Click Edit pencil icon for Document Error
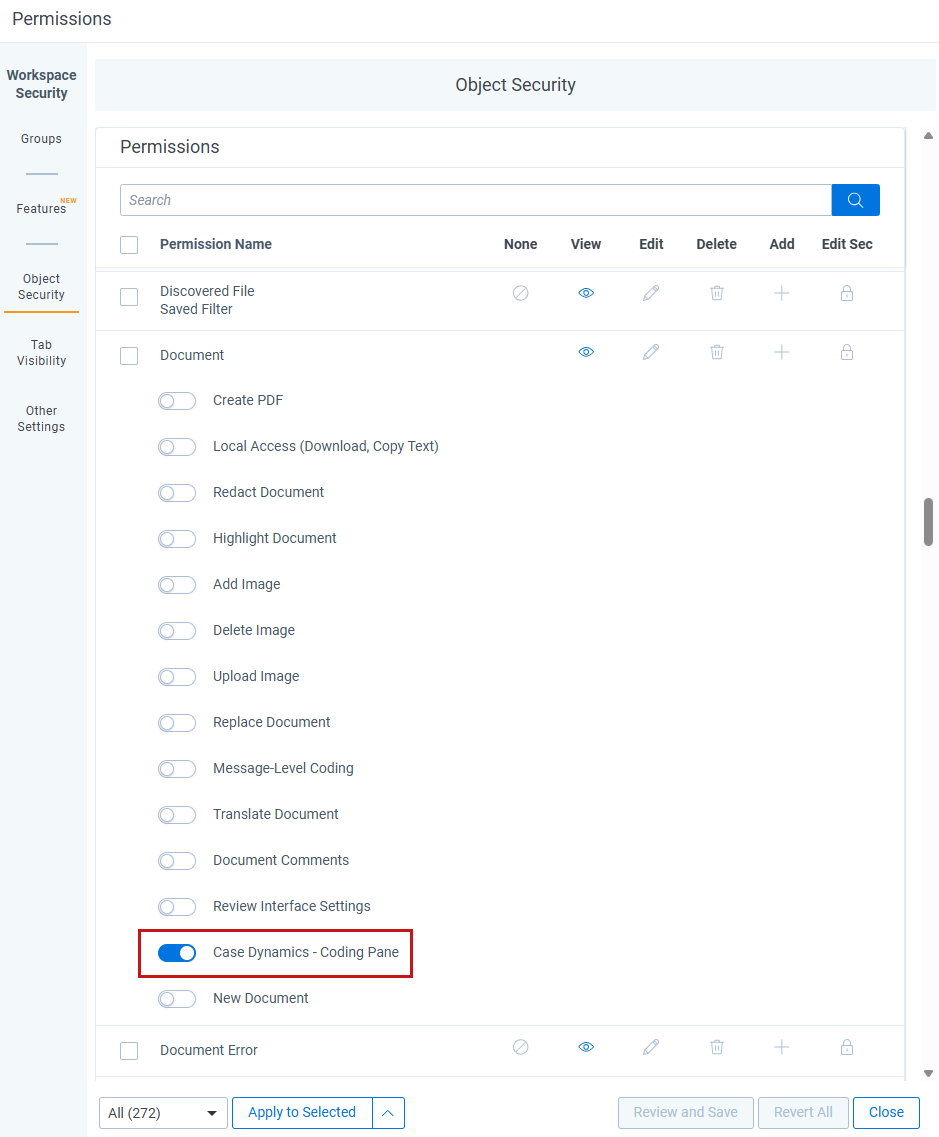The height and width of the screenshot is (1137, 939). (651, 1047)
